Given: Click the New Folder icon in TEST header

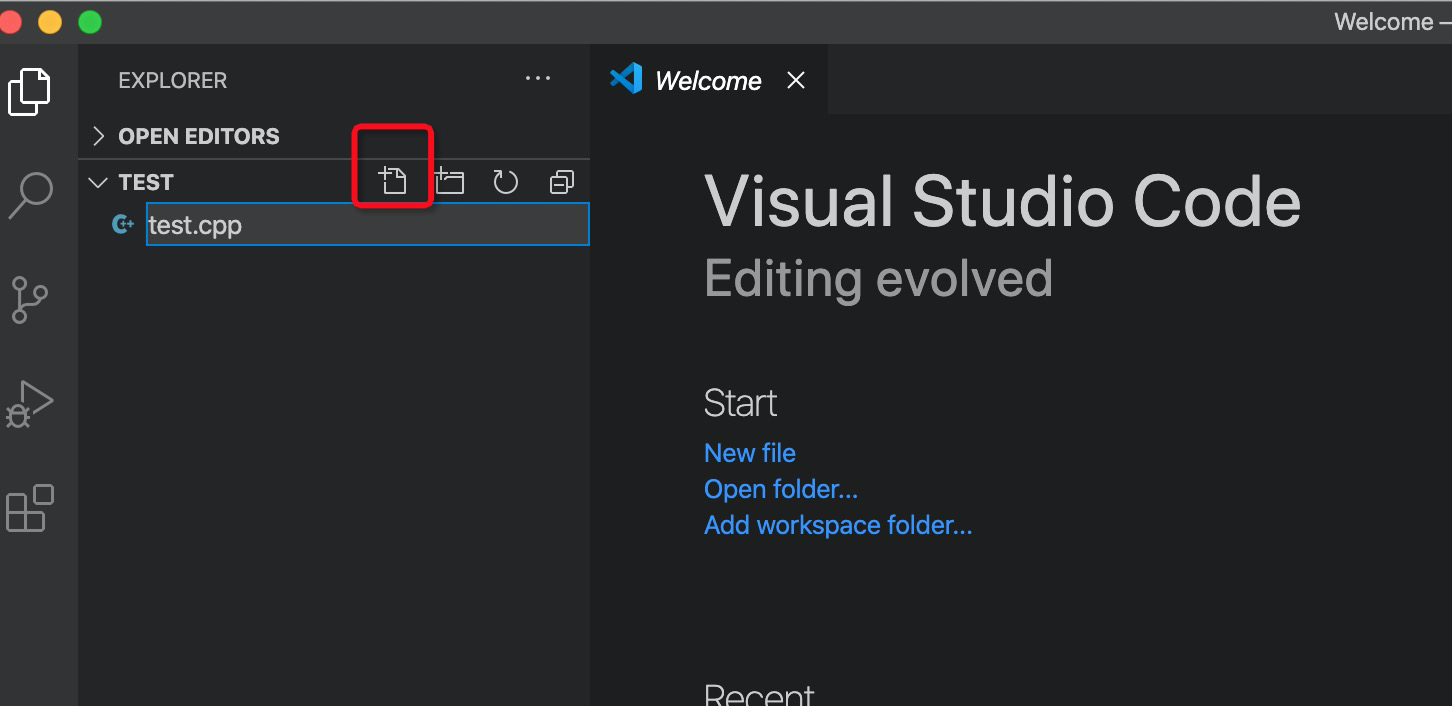Looking at the screenshot, I should click(449, 181).
